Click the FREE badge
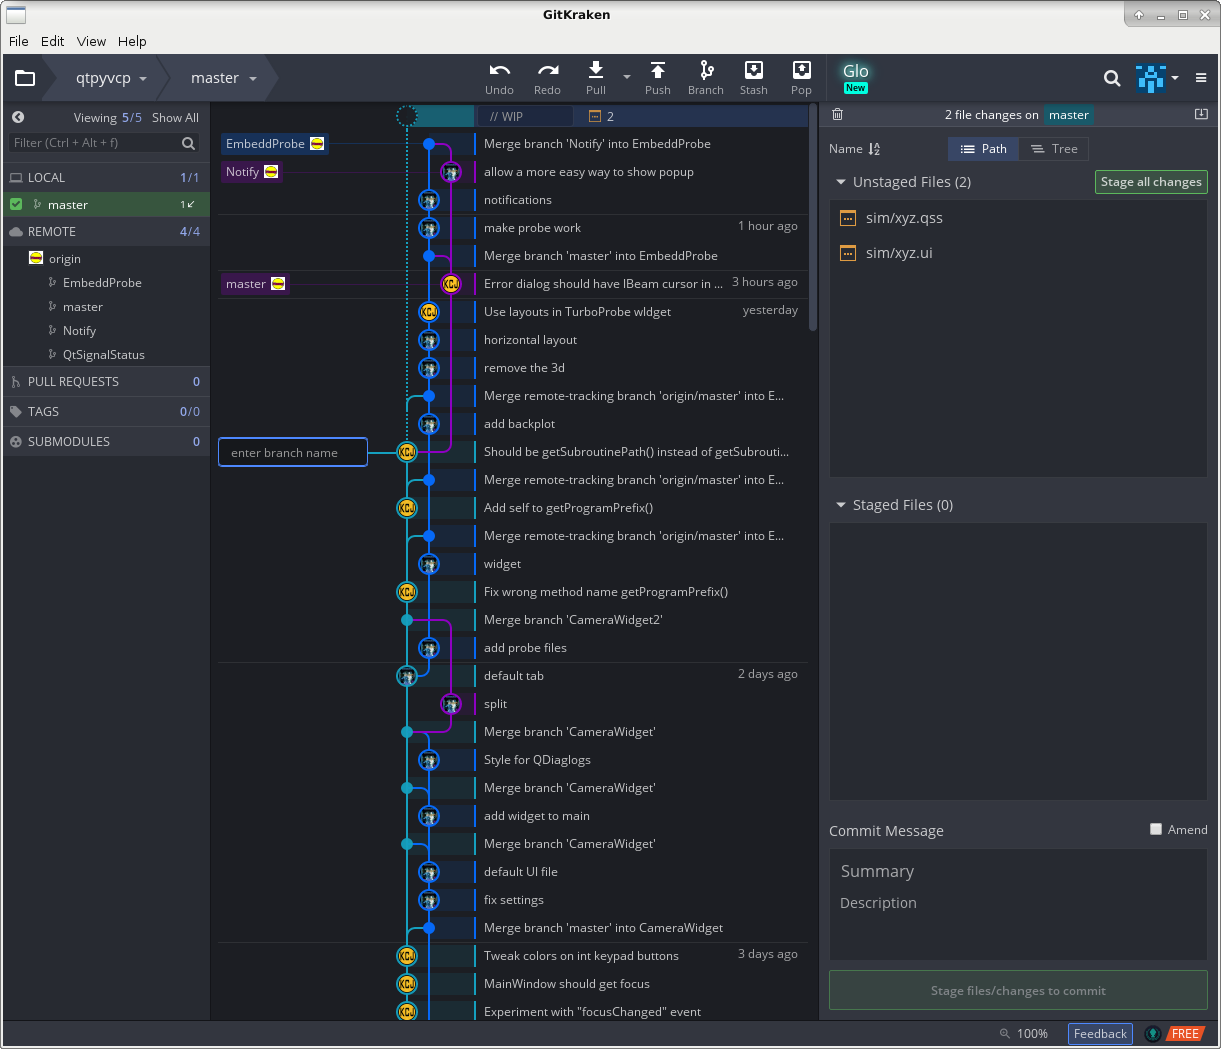This screenshot has width=1221, height=1049. [x=1185, y=1033]
